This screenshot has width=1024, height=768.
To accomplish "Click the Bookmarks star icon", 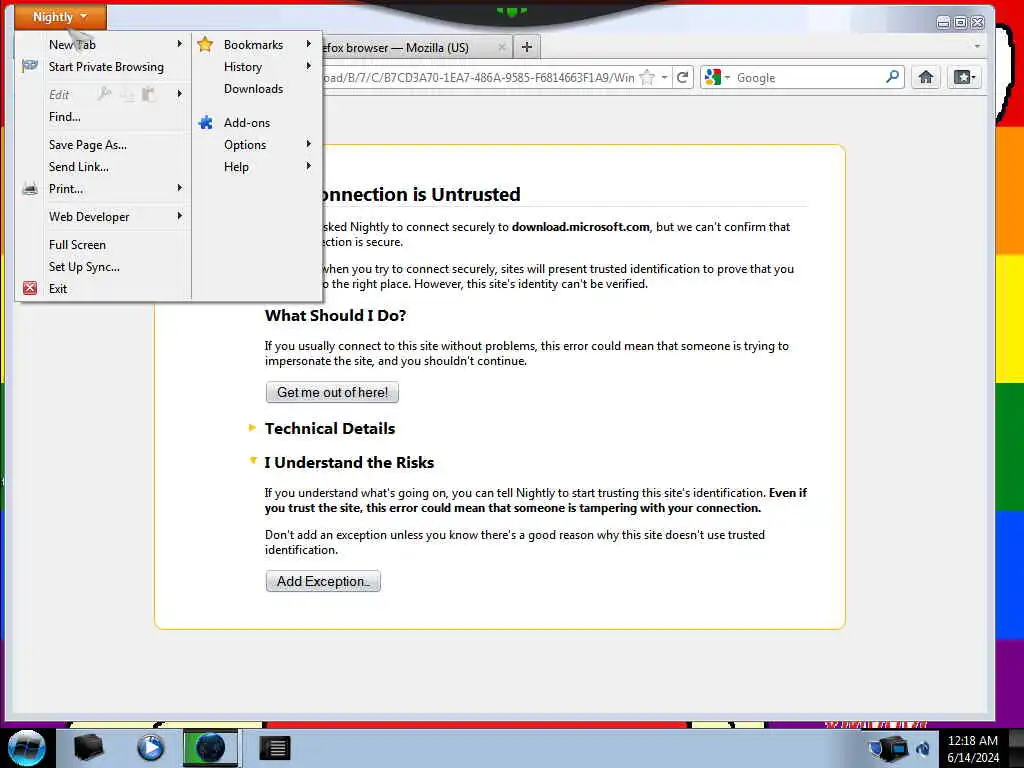I will point(205,44).
